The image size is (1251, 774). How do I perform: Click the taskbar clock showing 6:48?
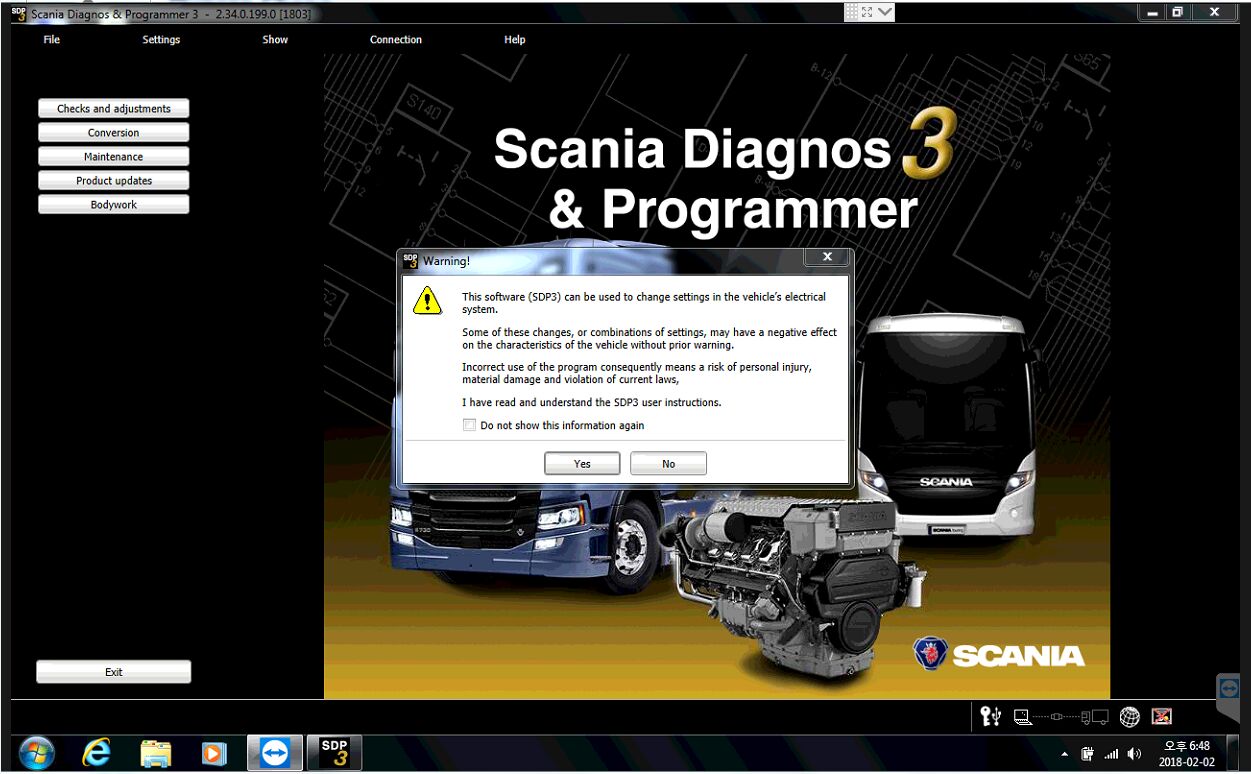[1187, 753]
